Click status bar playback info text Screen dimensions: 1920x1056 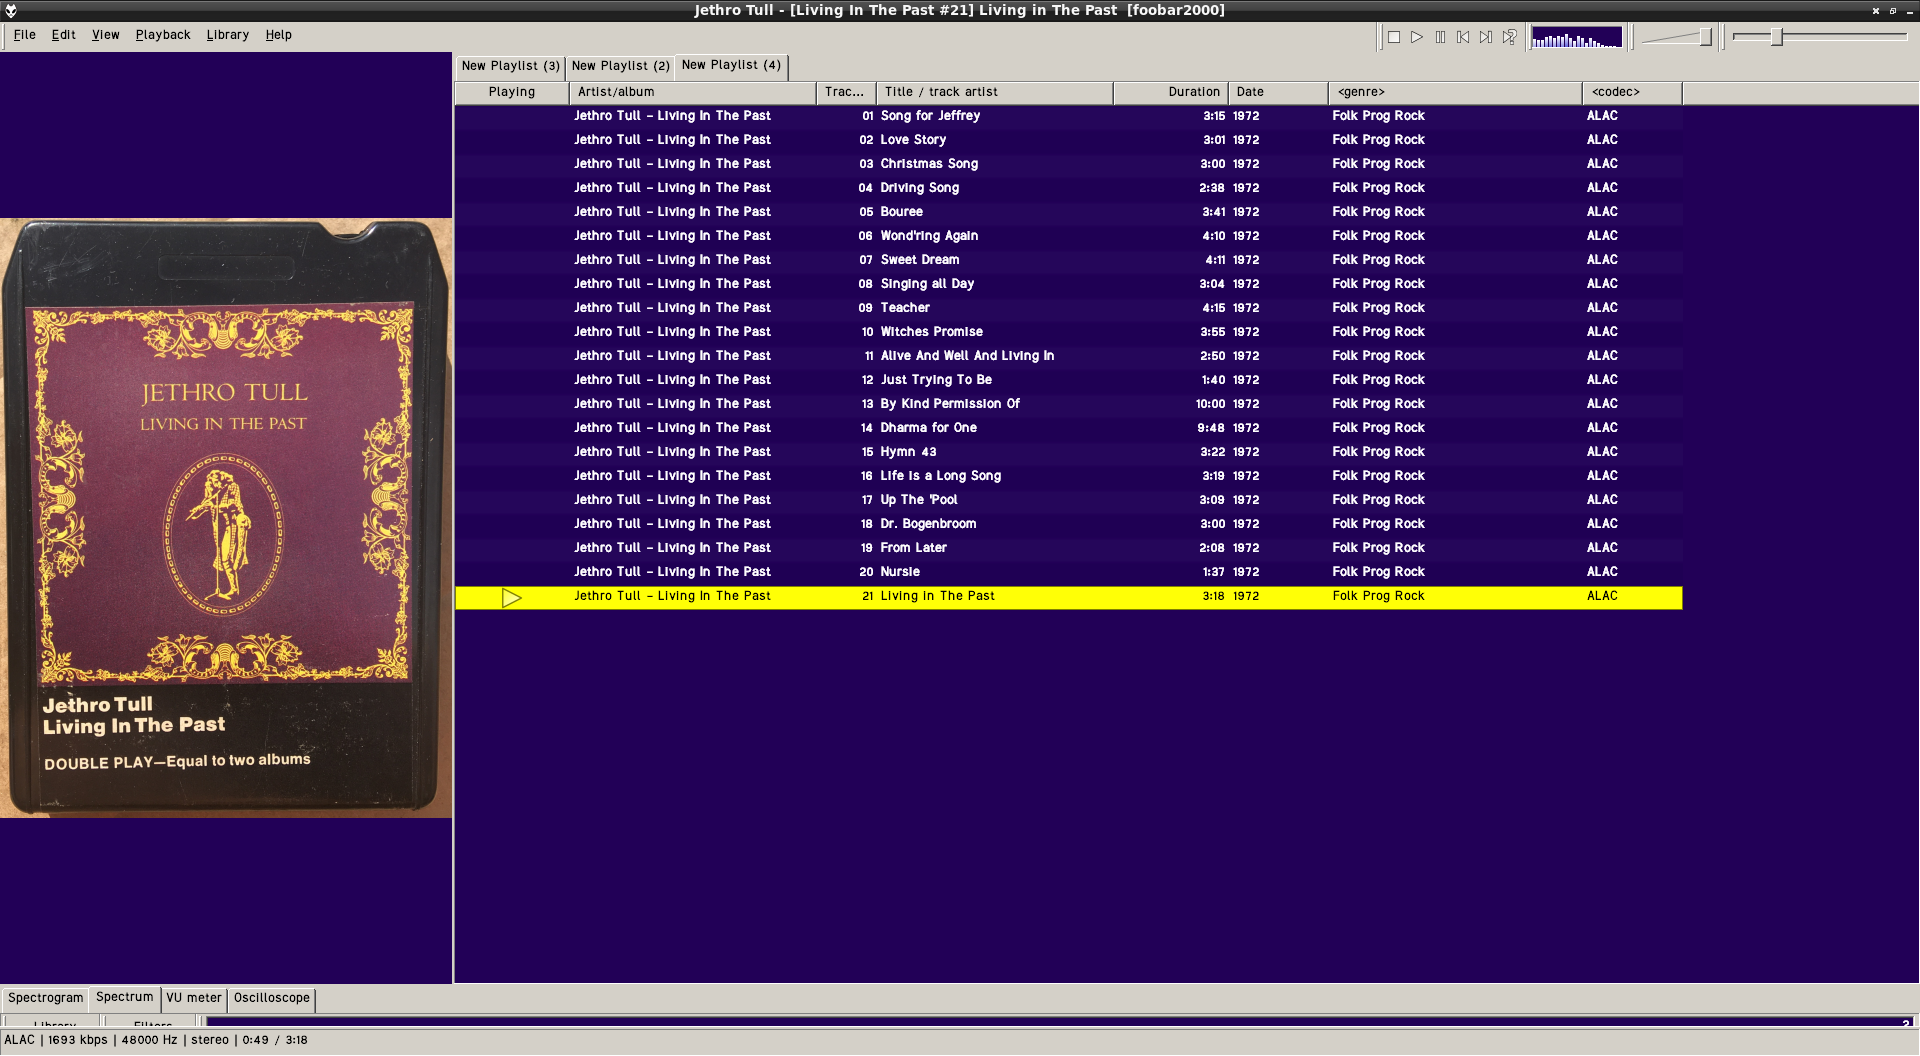[156, 1040]
